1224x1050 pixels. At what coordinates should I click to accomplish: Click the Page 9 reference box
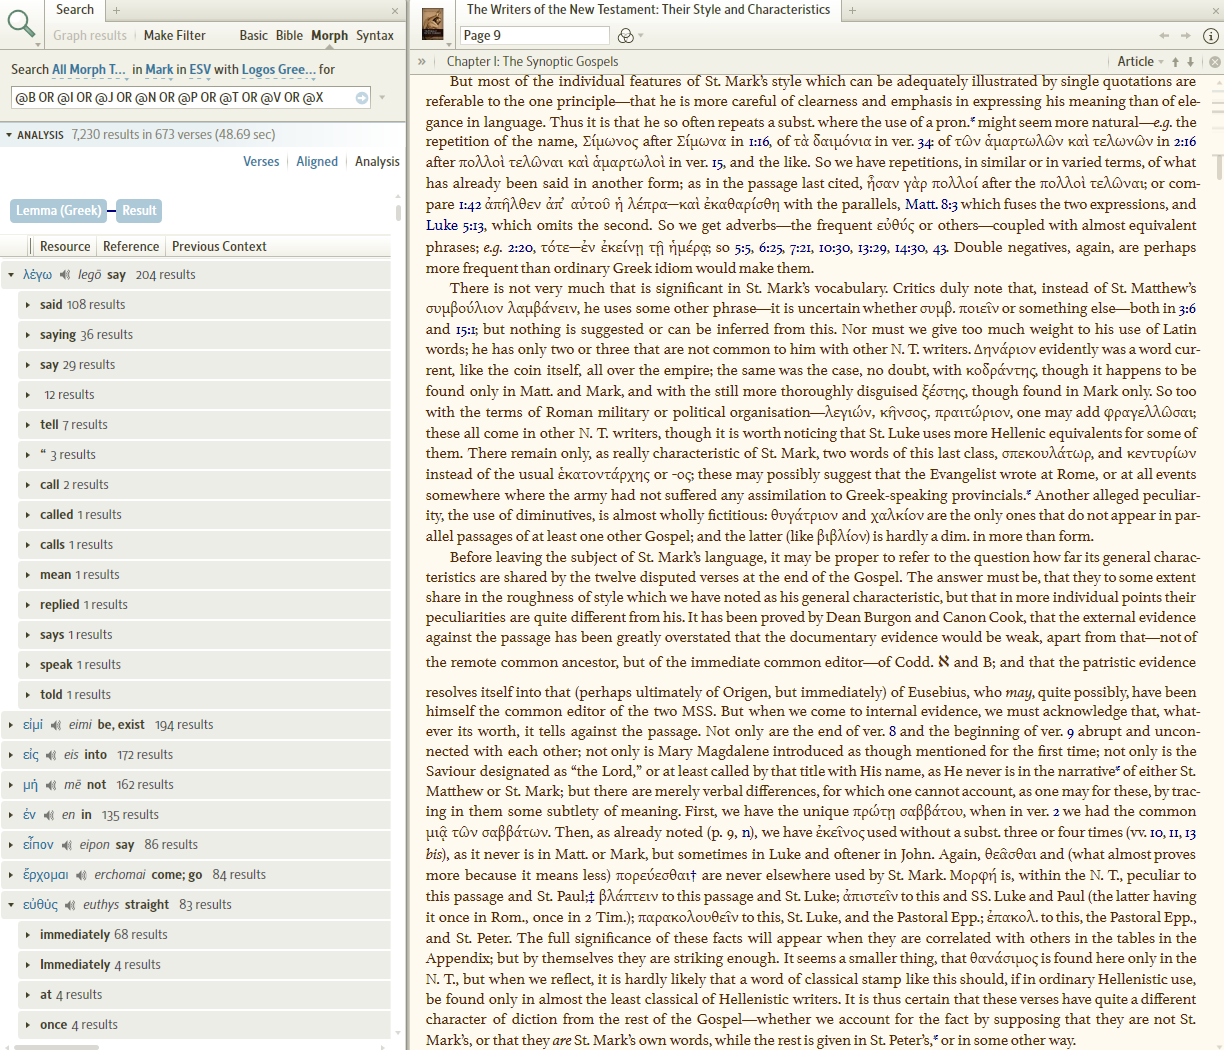pyautogui.click(x=534, y=35)
